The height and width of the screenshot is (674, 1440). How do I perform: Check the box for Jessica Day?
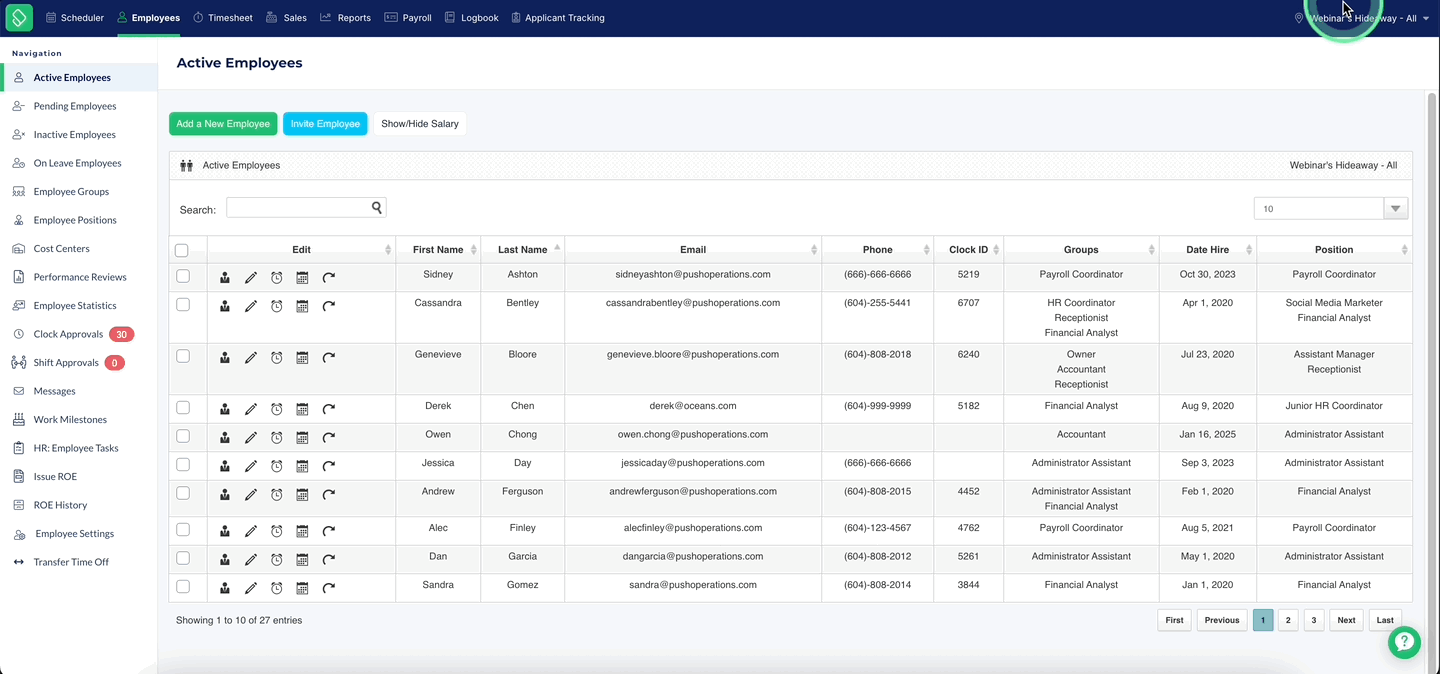point(183,465)
